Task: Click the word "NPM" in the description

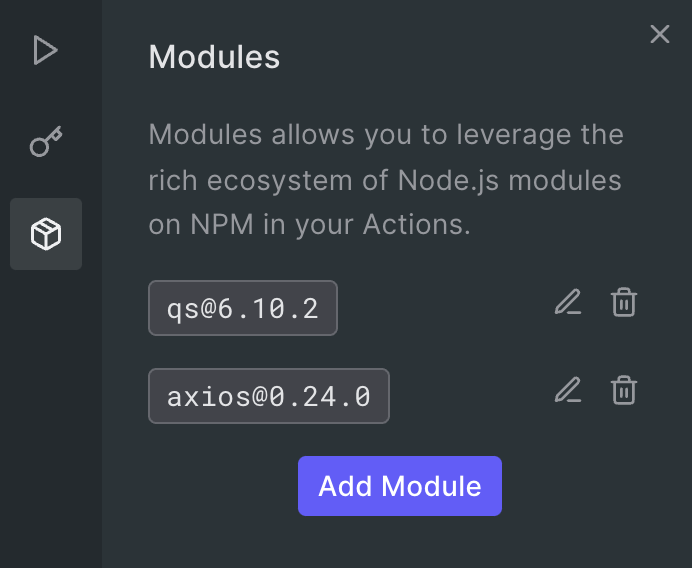Action: point(219,225)
